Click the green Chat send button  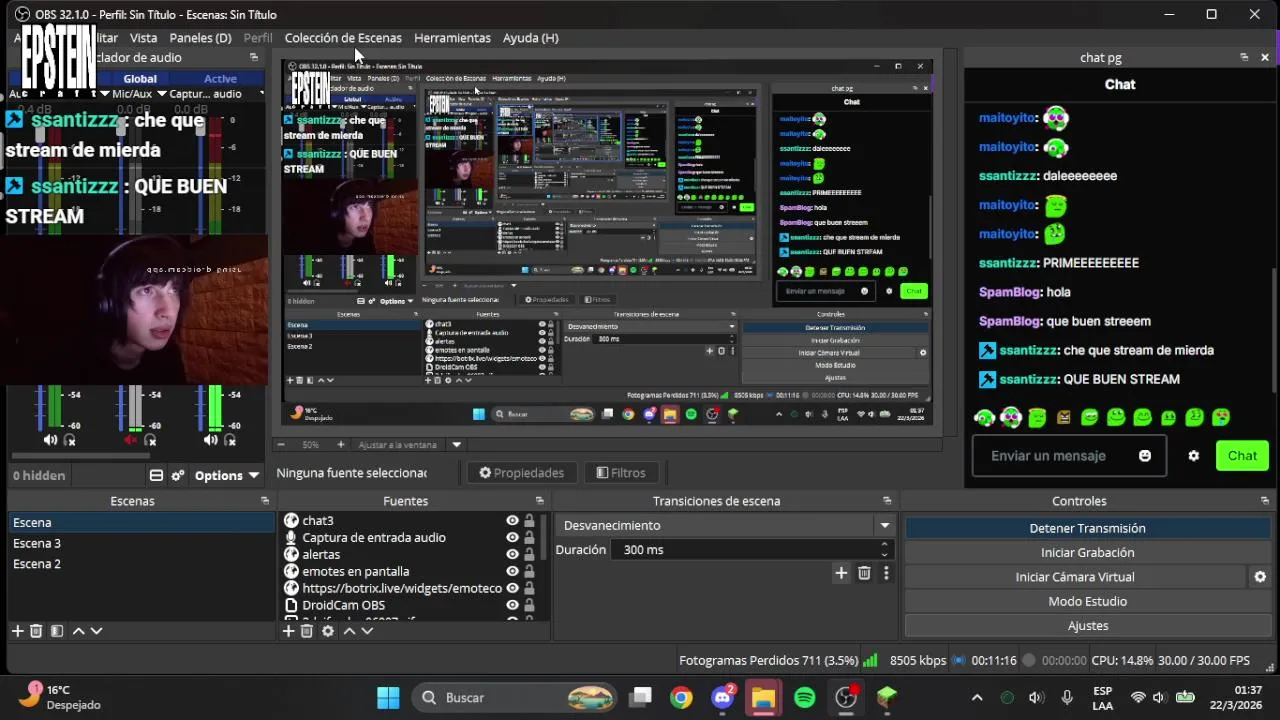point(1242,456)
